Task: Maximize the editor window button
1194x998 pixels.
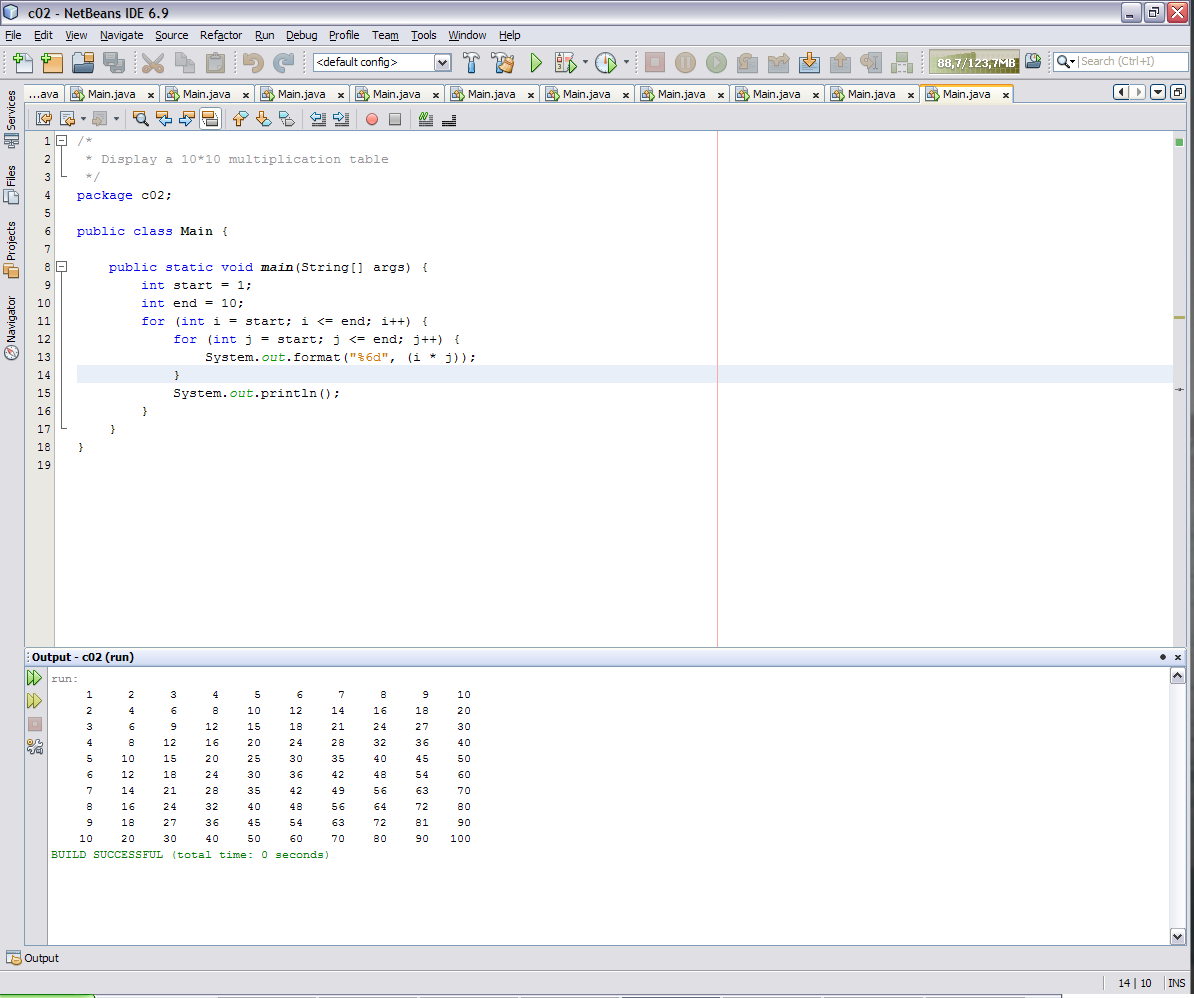Action: pyautogui.click(x=1178, y=92)
